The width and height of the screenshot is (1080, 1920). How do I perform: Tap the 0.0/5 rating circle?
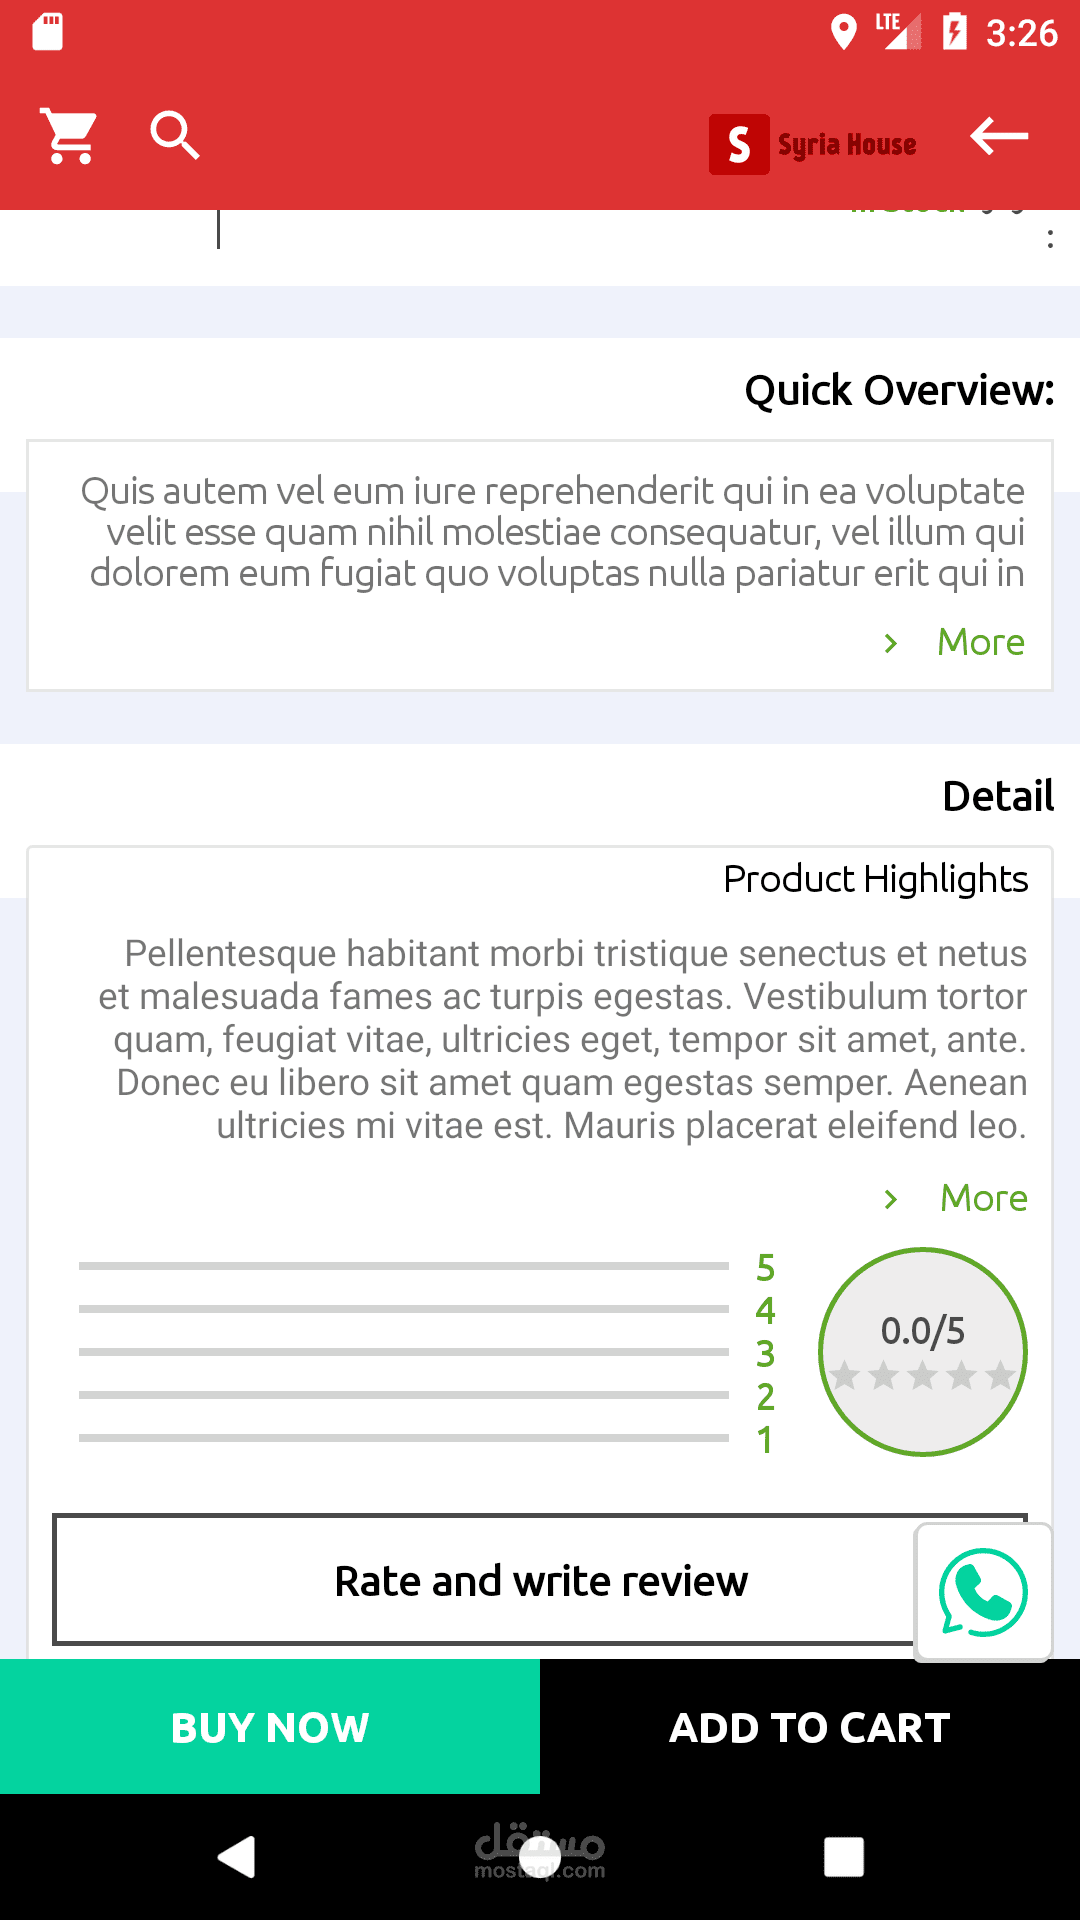pos(922,1352)
